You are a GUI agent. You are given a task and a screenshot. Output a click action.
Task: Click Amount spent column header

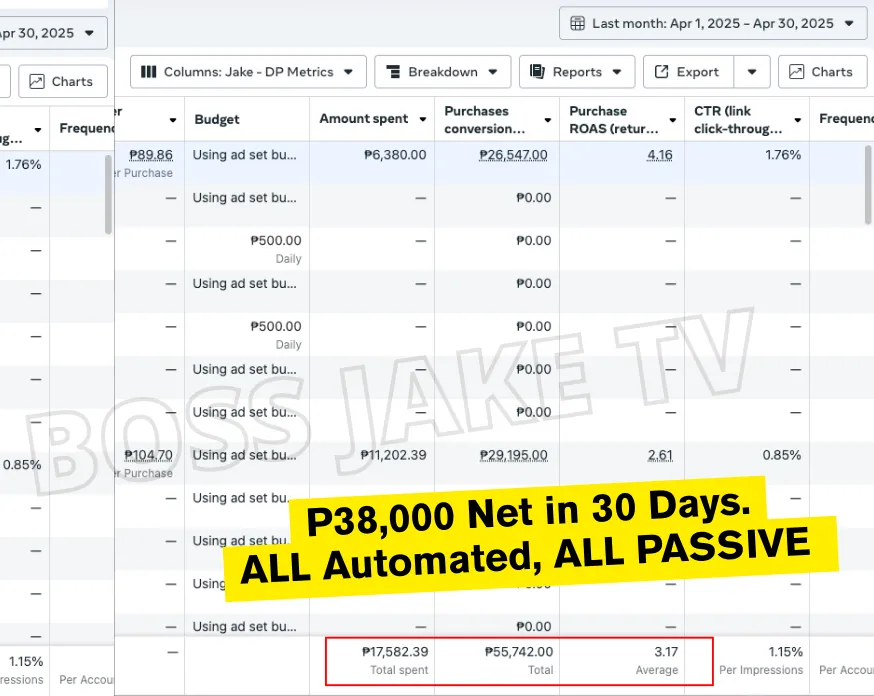tap(364, 119)
